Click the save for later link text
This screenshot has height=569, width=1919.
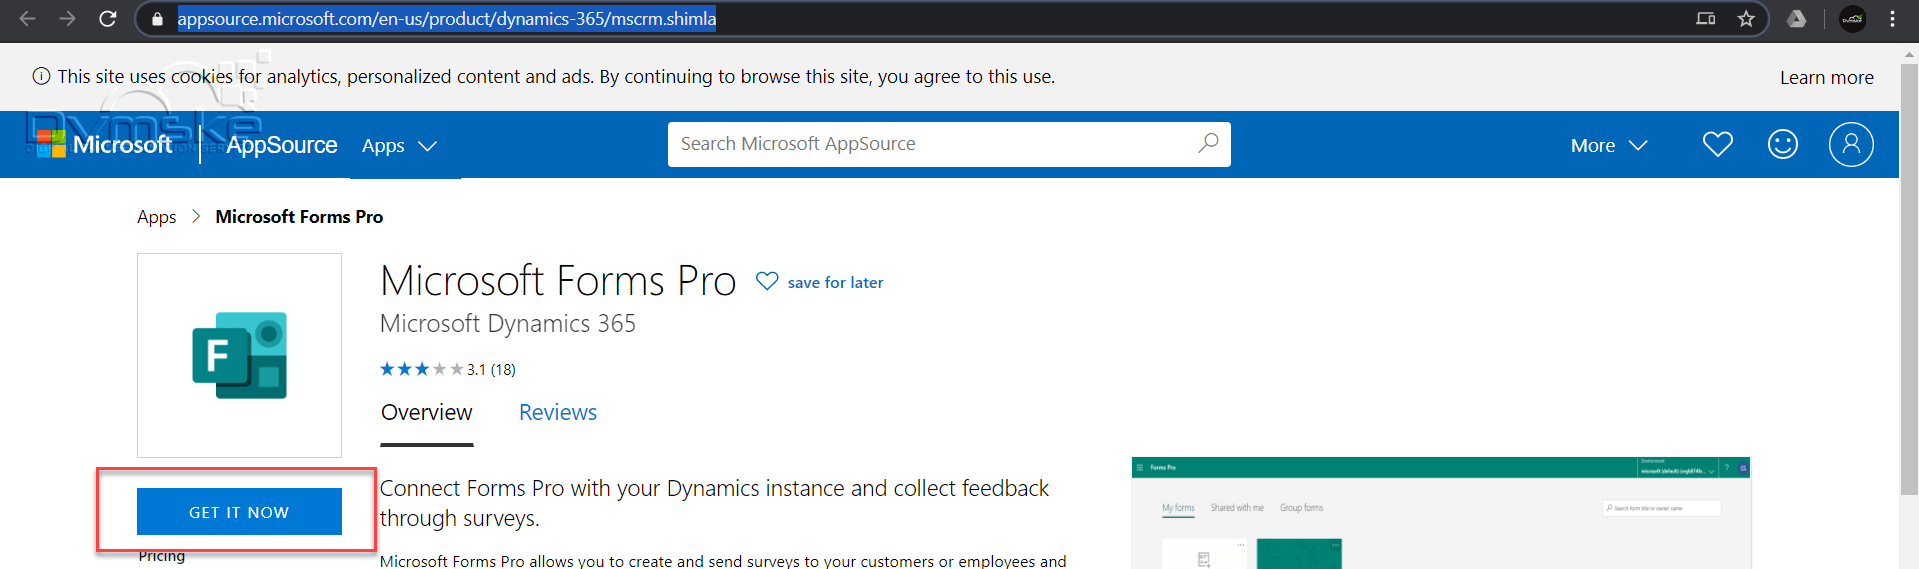click(x=835, y=283)
